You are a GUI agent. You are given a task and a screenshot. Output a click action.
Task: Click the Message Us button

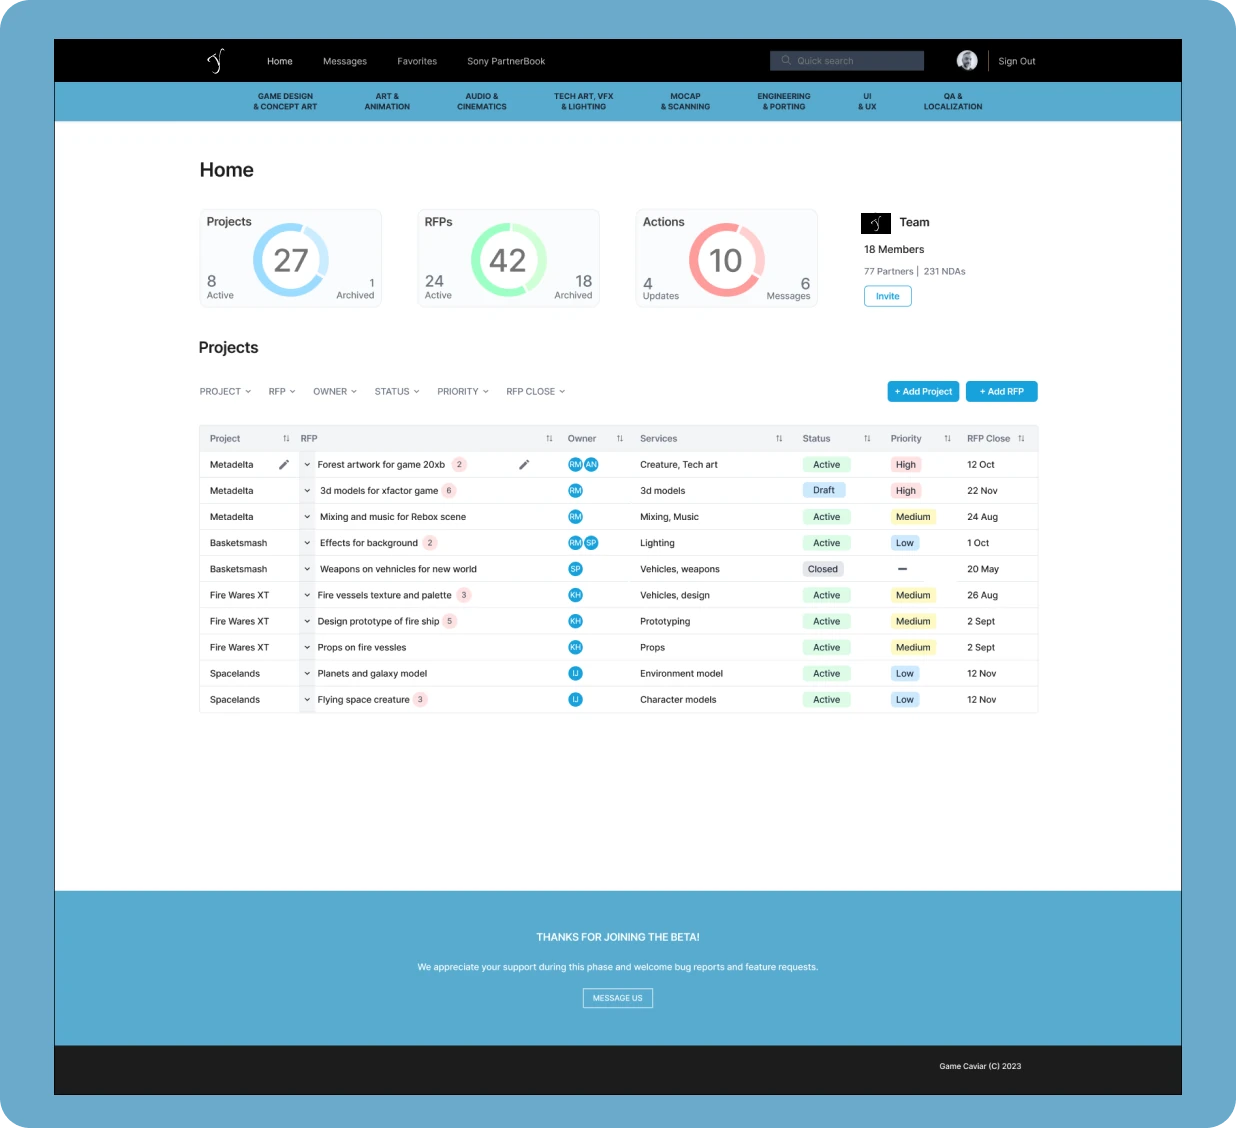pyautogui.click(x=618, y=998)
